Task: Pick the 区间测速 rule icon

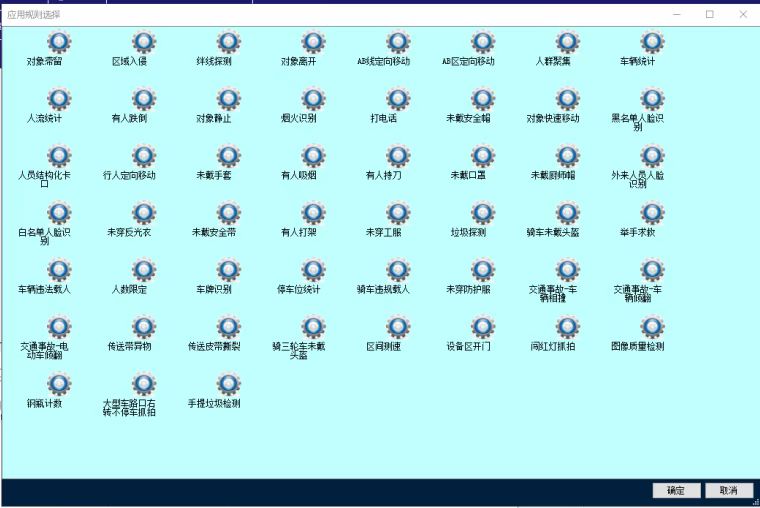Action: [x=398, y=327]
